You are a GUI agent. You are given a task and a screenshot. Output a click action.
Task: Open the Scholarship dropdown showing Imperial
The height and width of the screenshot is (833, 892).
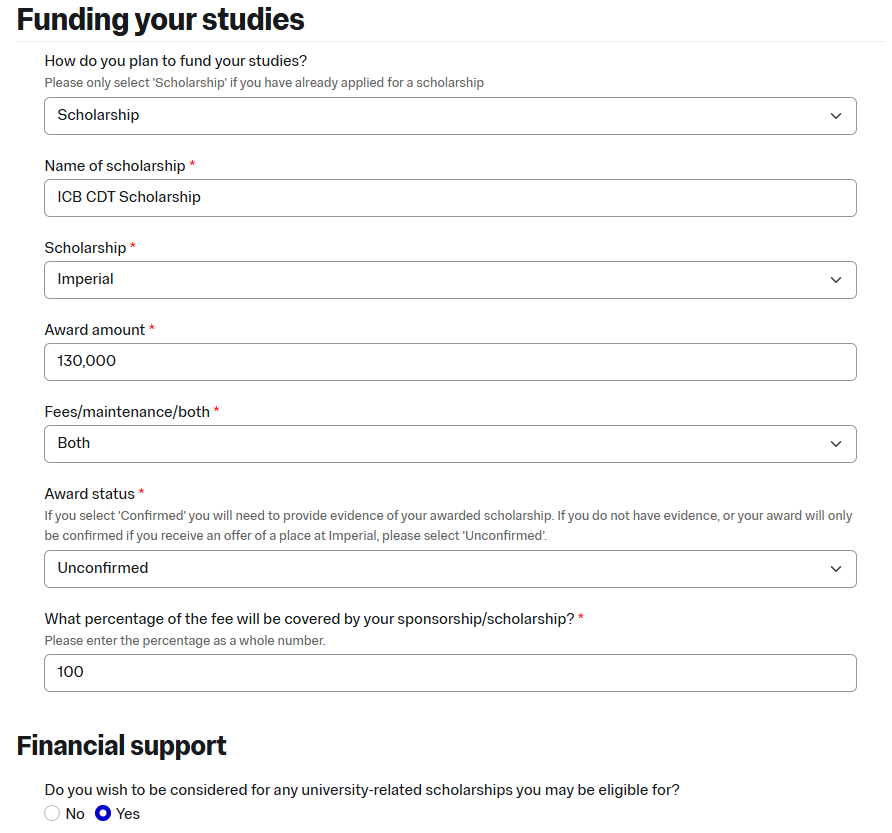[450, 280]
